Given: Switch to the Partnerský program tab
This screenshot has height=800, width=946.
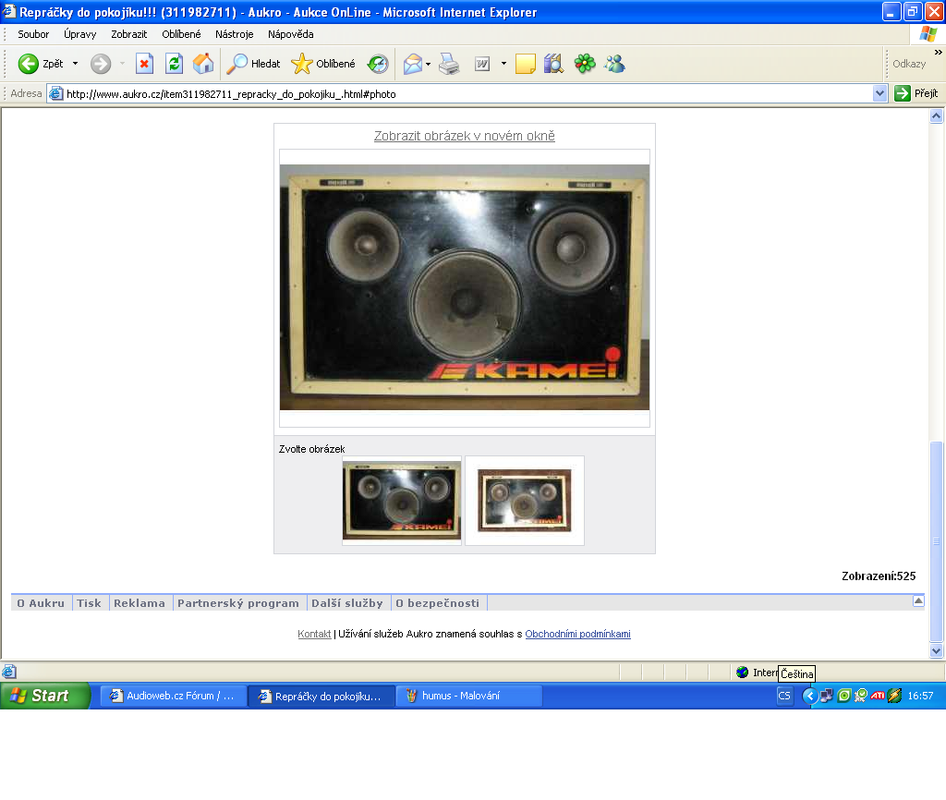Looking at the screenshot, I should point(238,603).
